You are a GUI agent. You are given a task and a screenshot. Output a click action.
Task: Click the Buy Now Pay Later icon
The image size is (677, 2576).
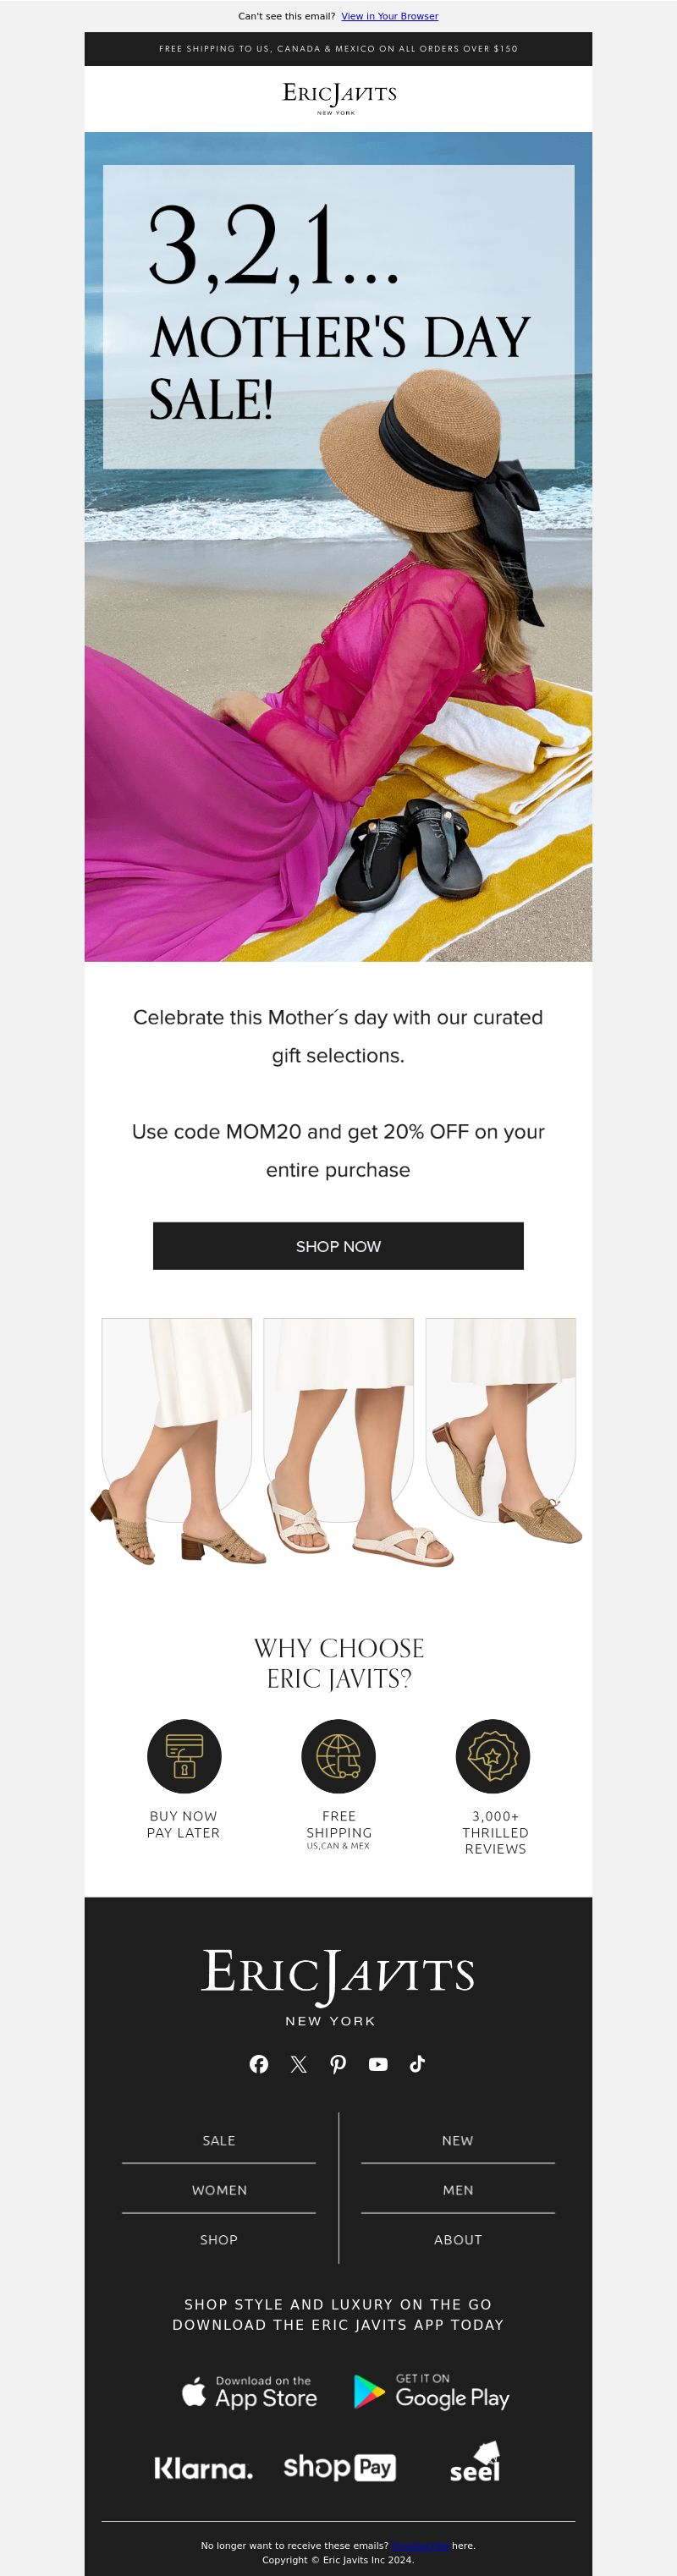[x=184, y=1756]
